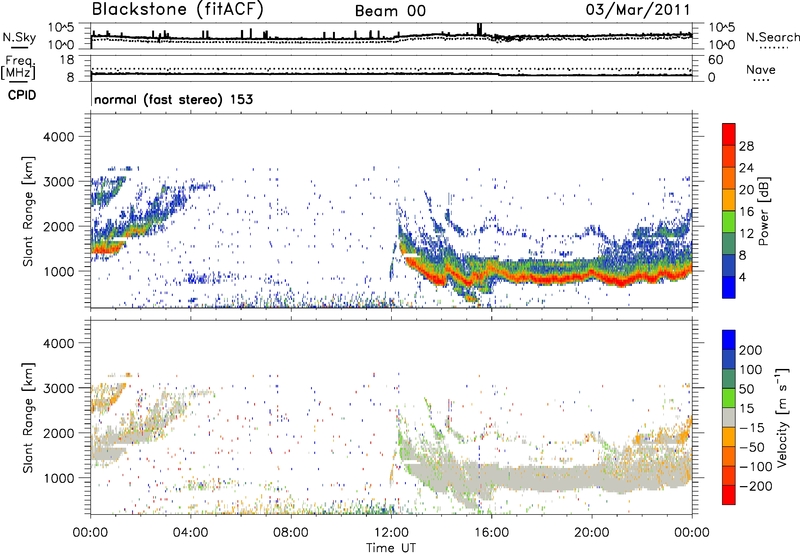Click the '1000' tick of the velocity panel

[x=59, y=477]
